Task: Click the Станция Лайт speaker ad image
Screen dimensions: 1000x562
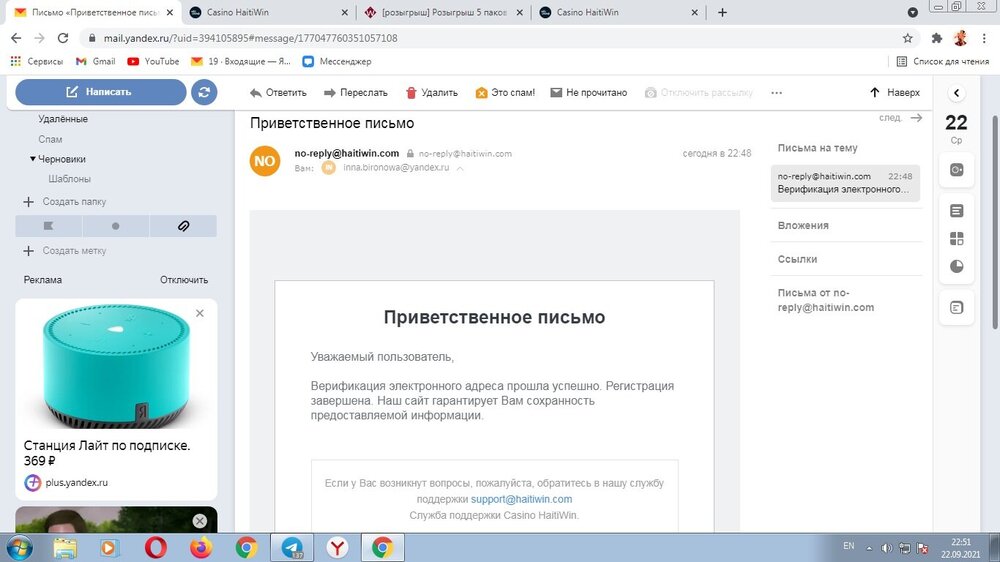Action: 116,366
